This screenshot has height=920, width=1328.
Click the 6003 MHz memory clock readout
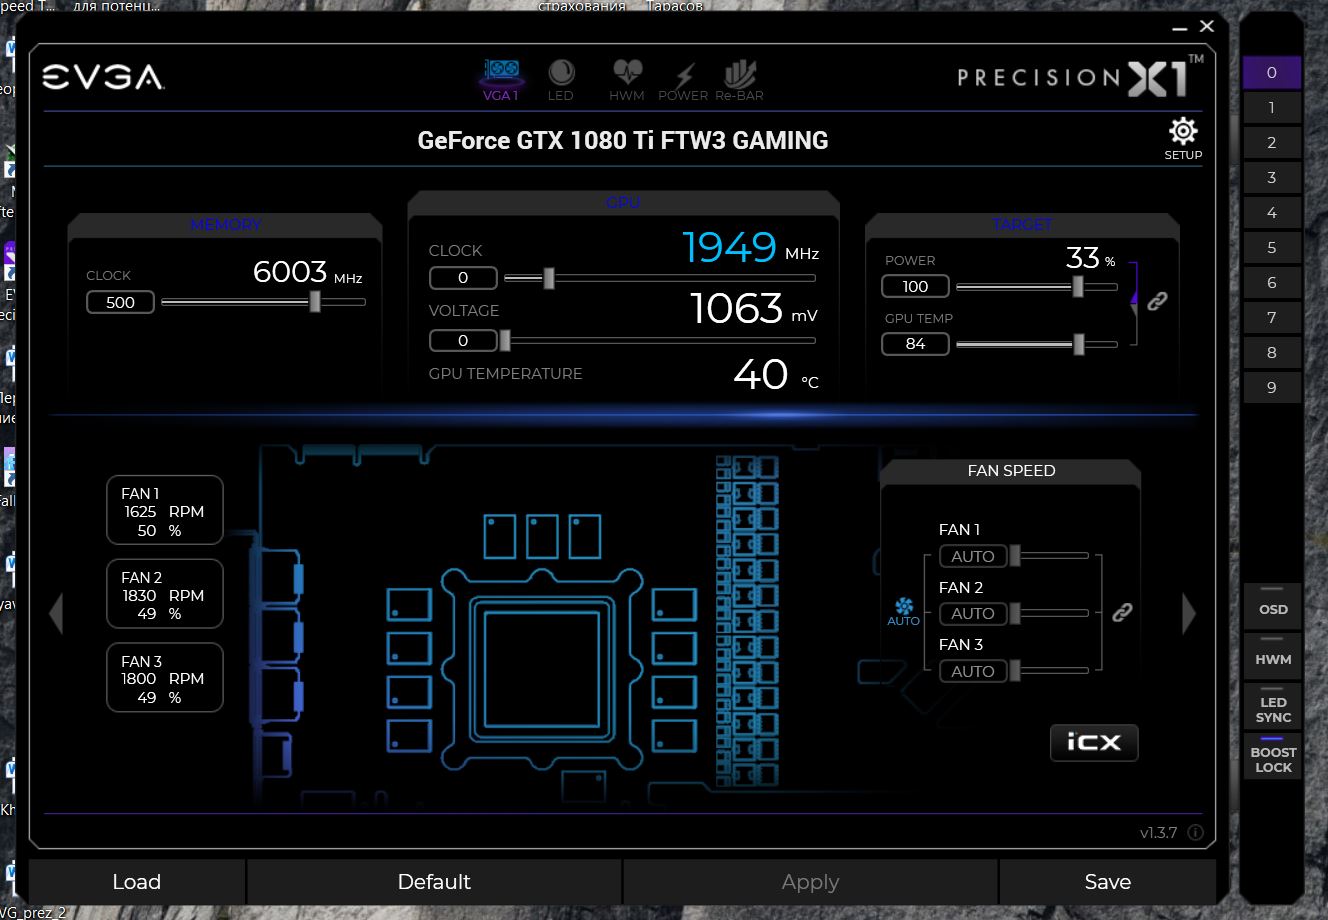(308, 272)
